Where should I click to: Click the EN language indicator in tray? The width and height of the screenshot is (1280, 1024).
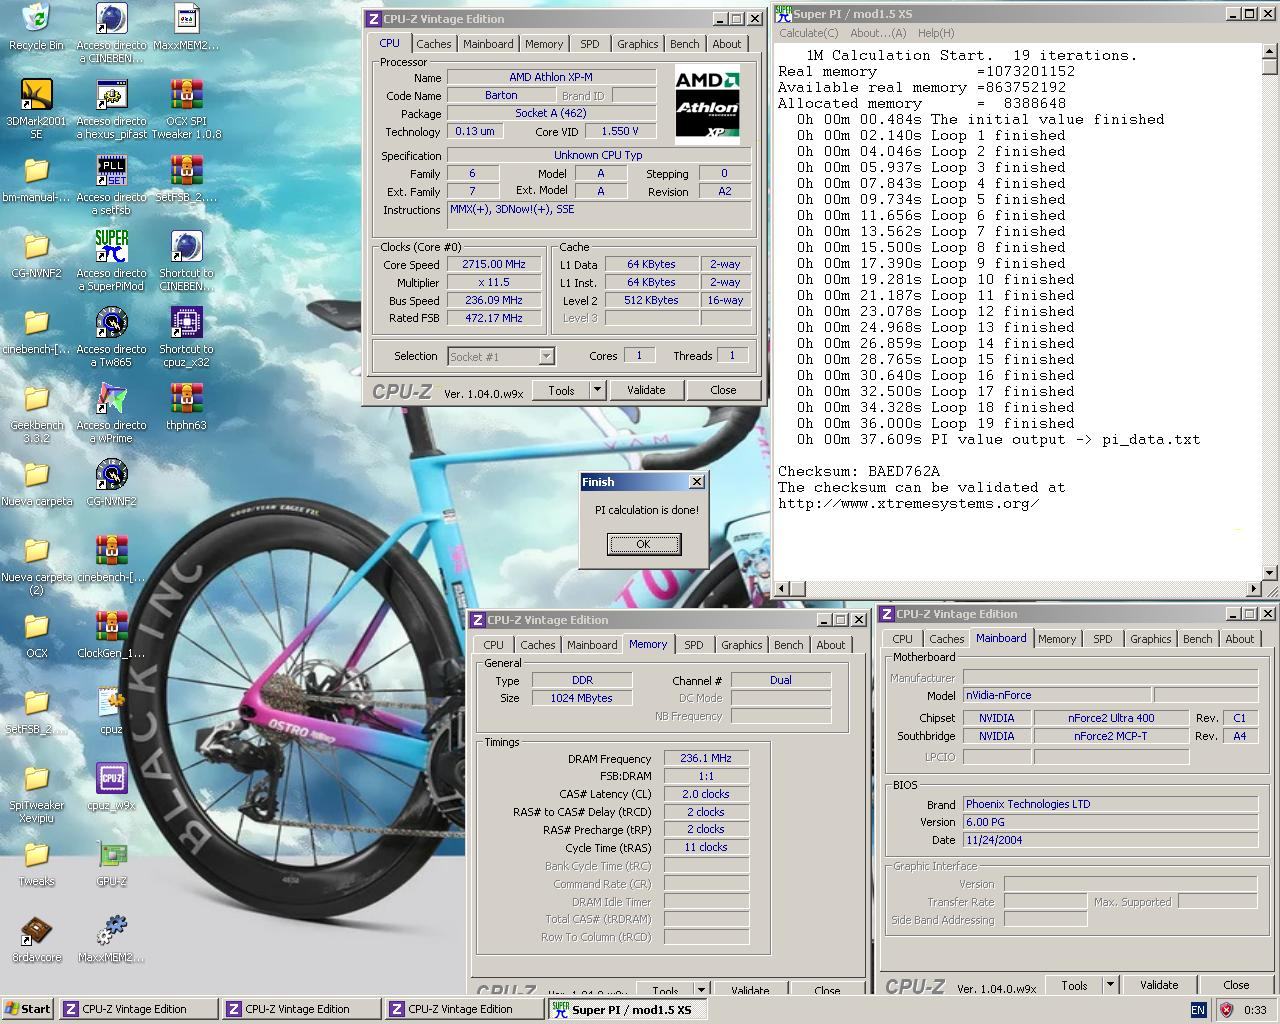pos(1198,1010)
